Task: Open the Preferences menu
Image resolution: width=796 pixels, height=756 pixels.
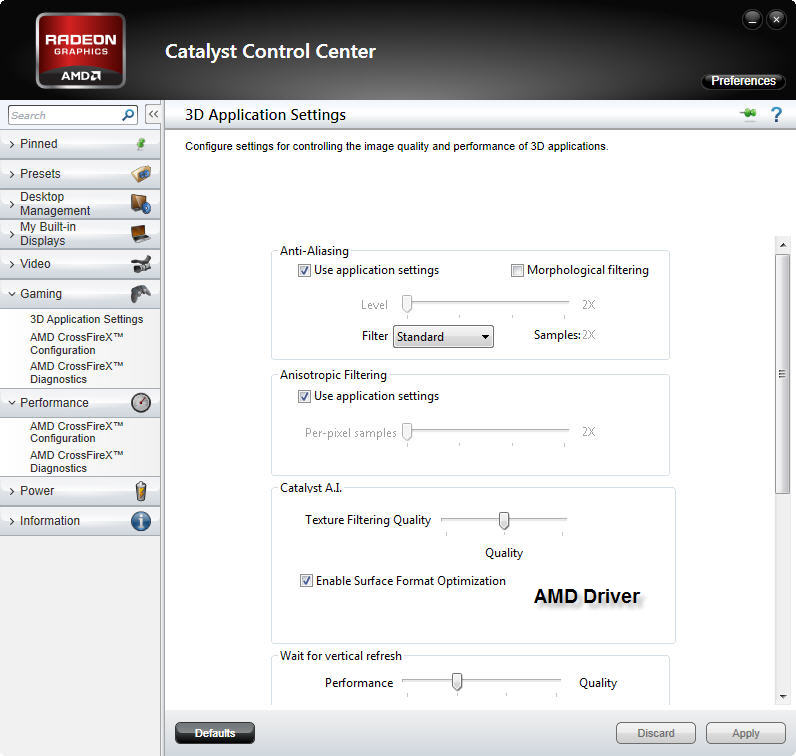Action: [743, 81]
